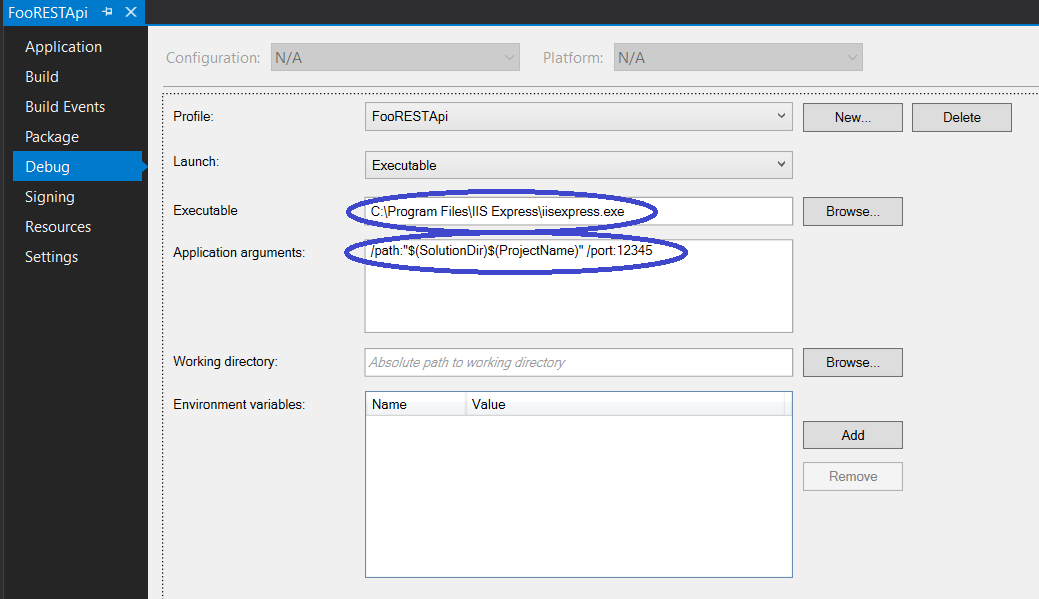
Task: Add a new environment variable
Action: tap(852, 435)
